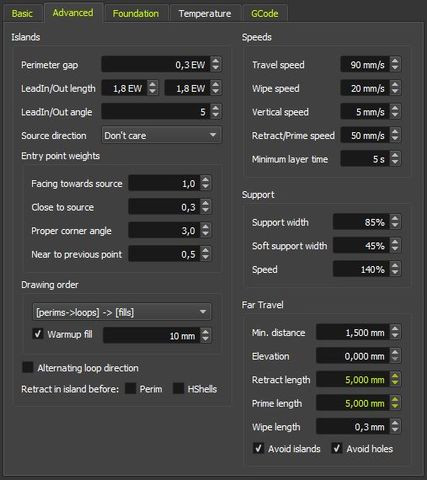This screenshot has width=427, height=480.
Task: Increase Travel speed with the up arrow
Action: [395, 61]
